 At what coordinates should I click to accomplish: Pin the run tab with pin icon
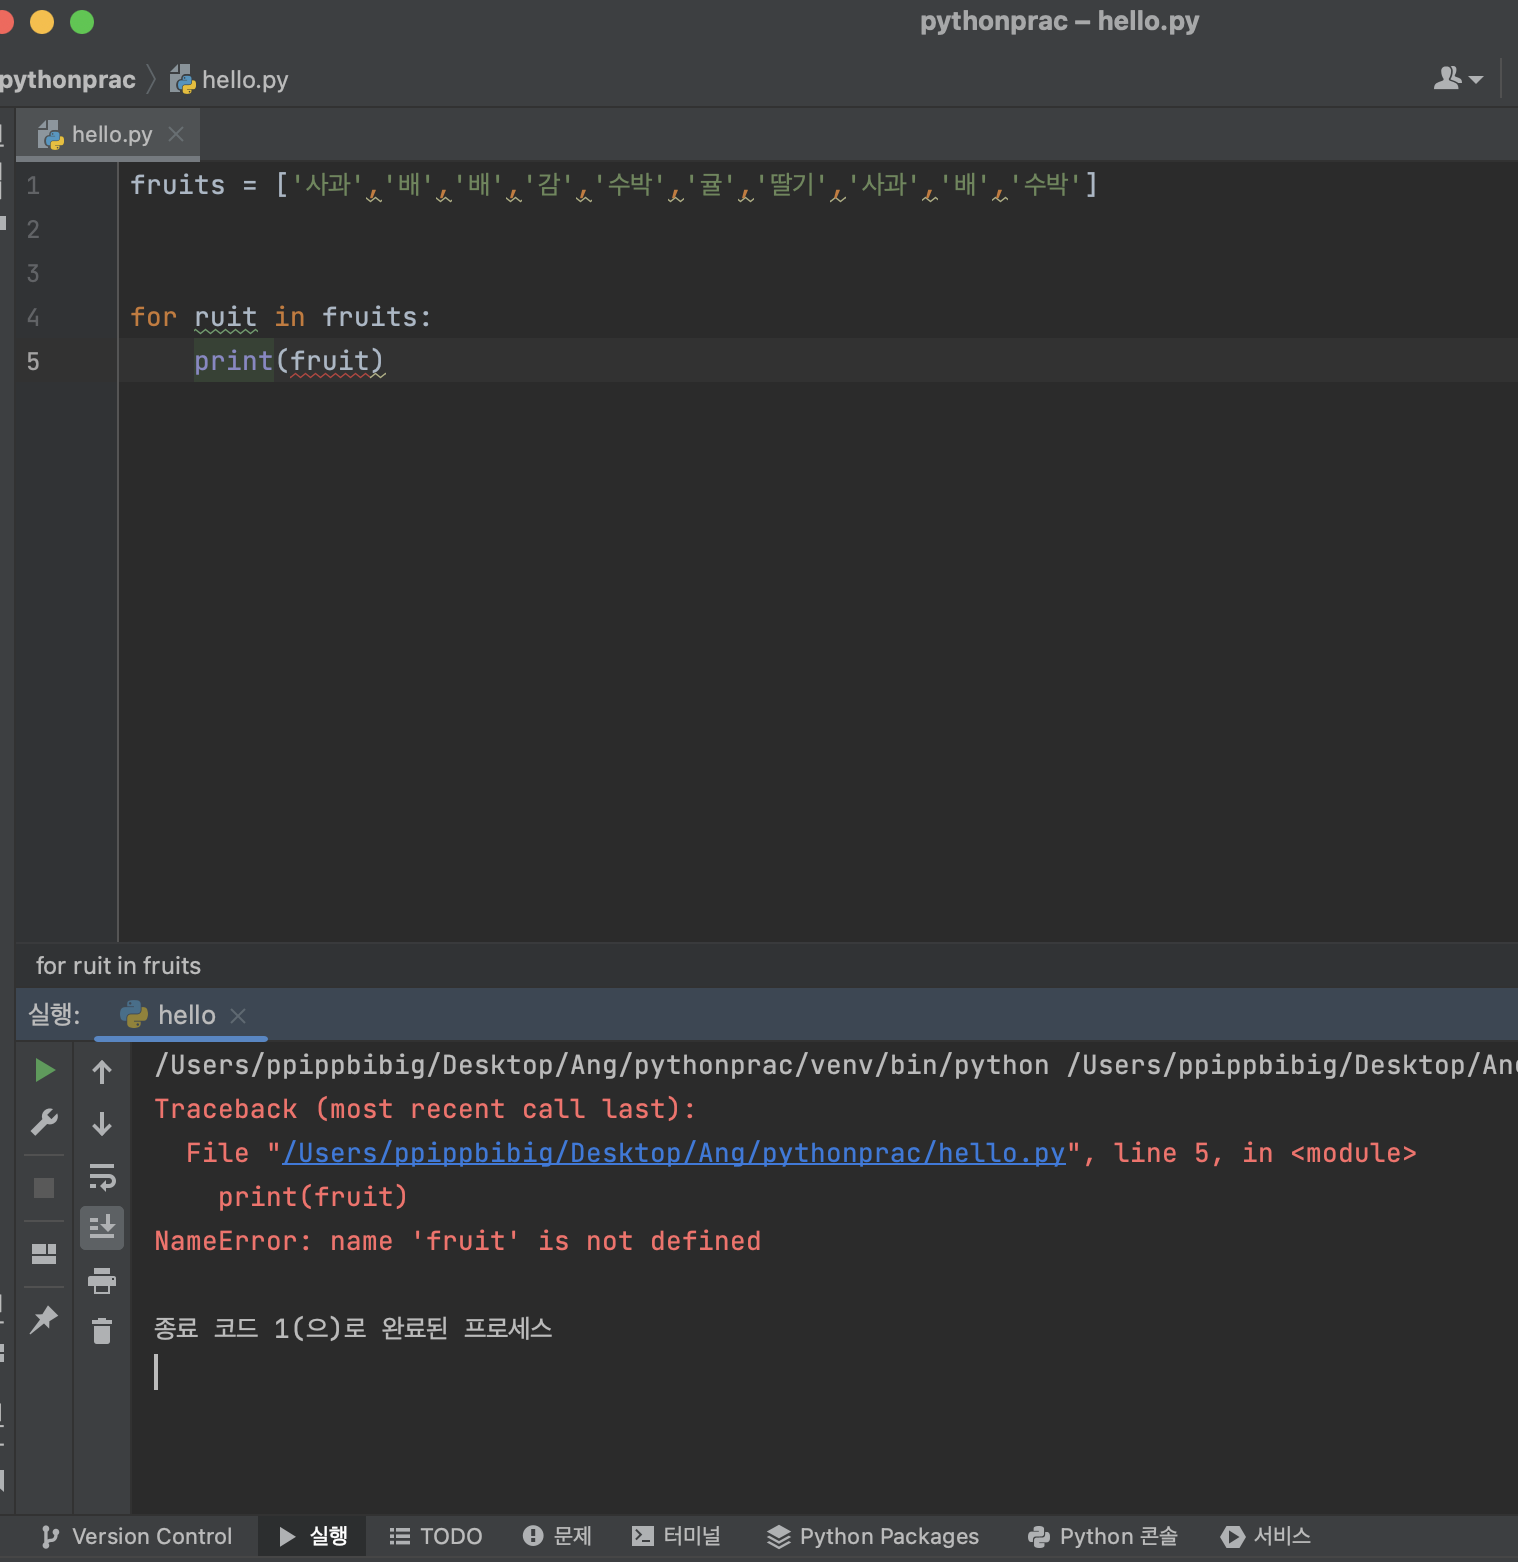tap(44, 1320)
